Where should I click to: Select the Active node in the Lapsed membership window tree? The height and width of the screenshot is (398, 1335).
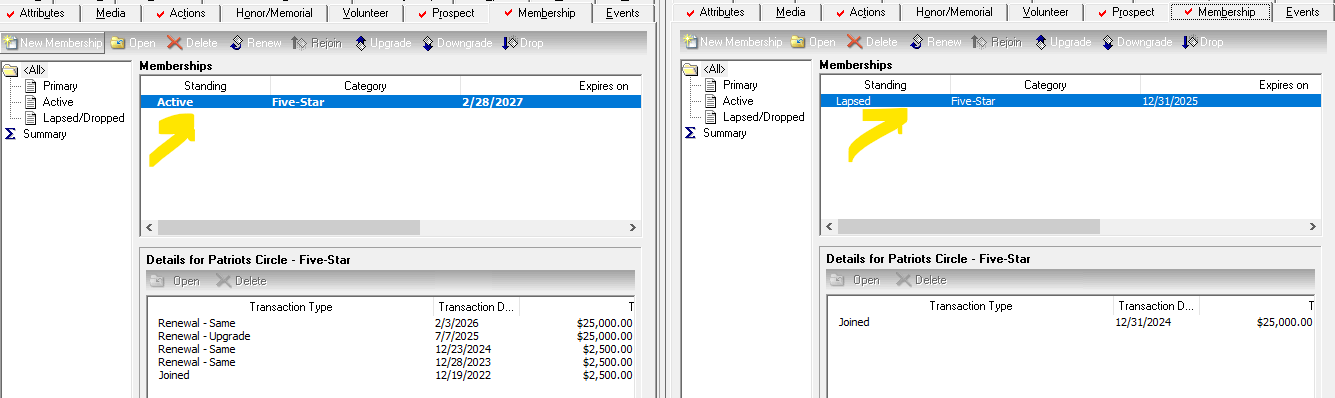pyautogui.click(x=728, y=101)
